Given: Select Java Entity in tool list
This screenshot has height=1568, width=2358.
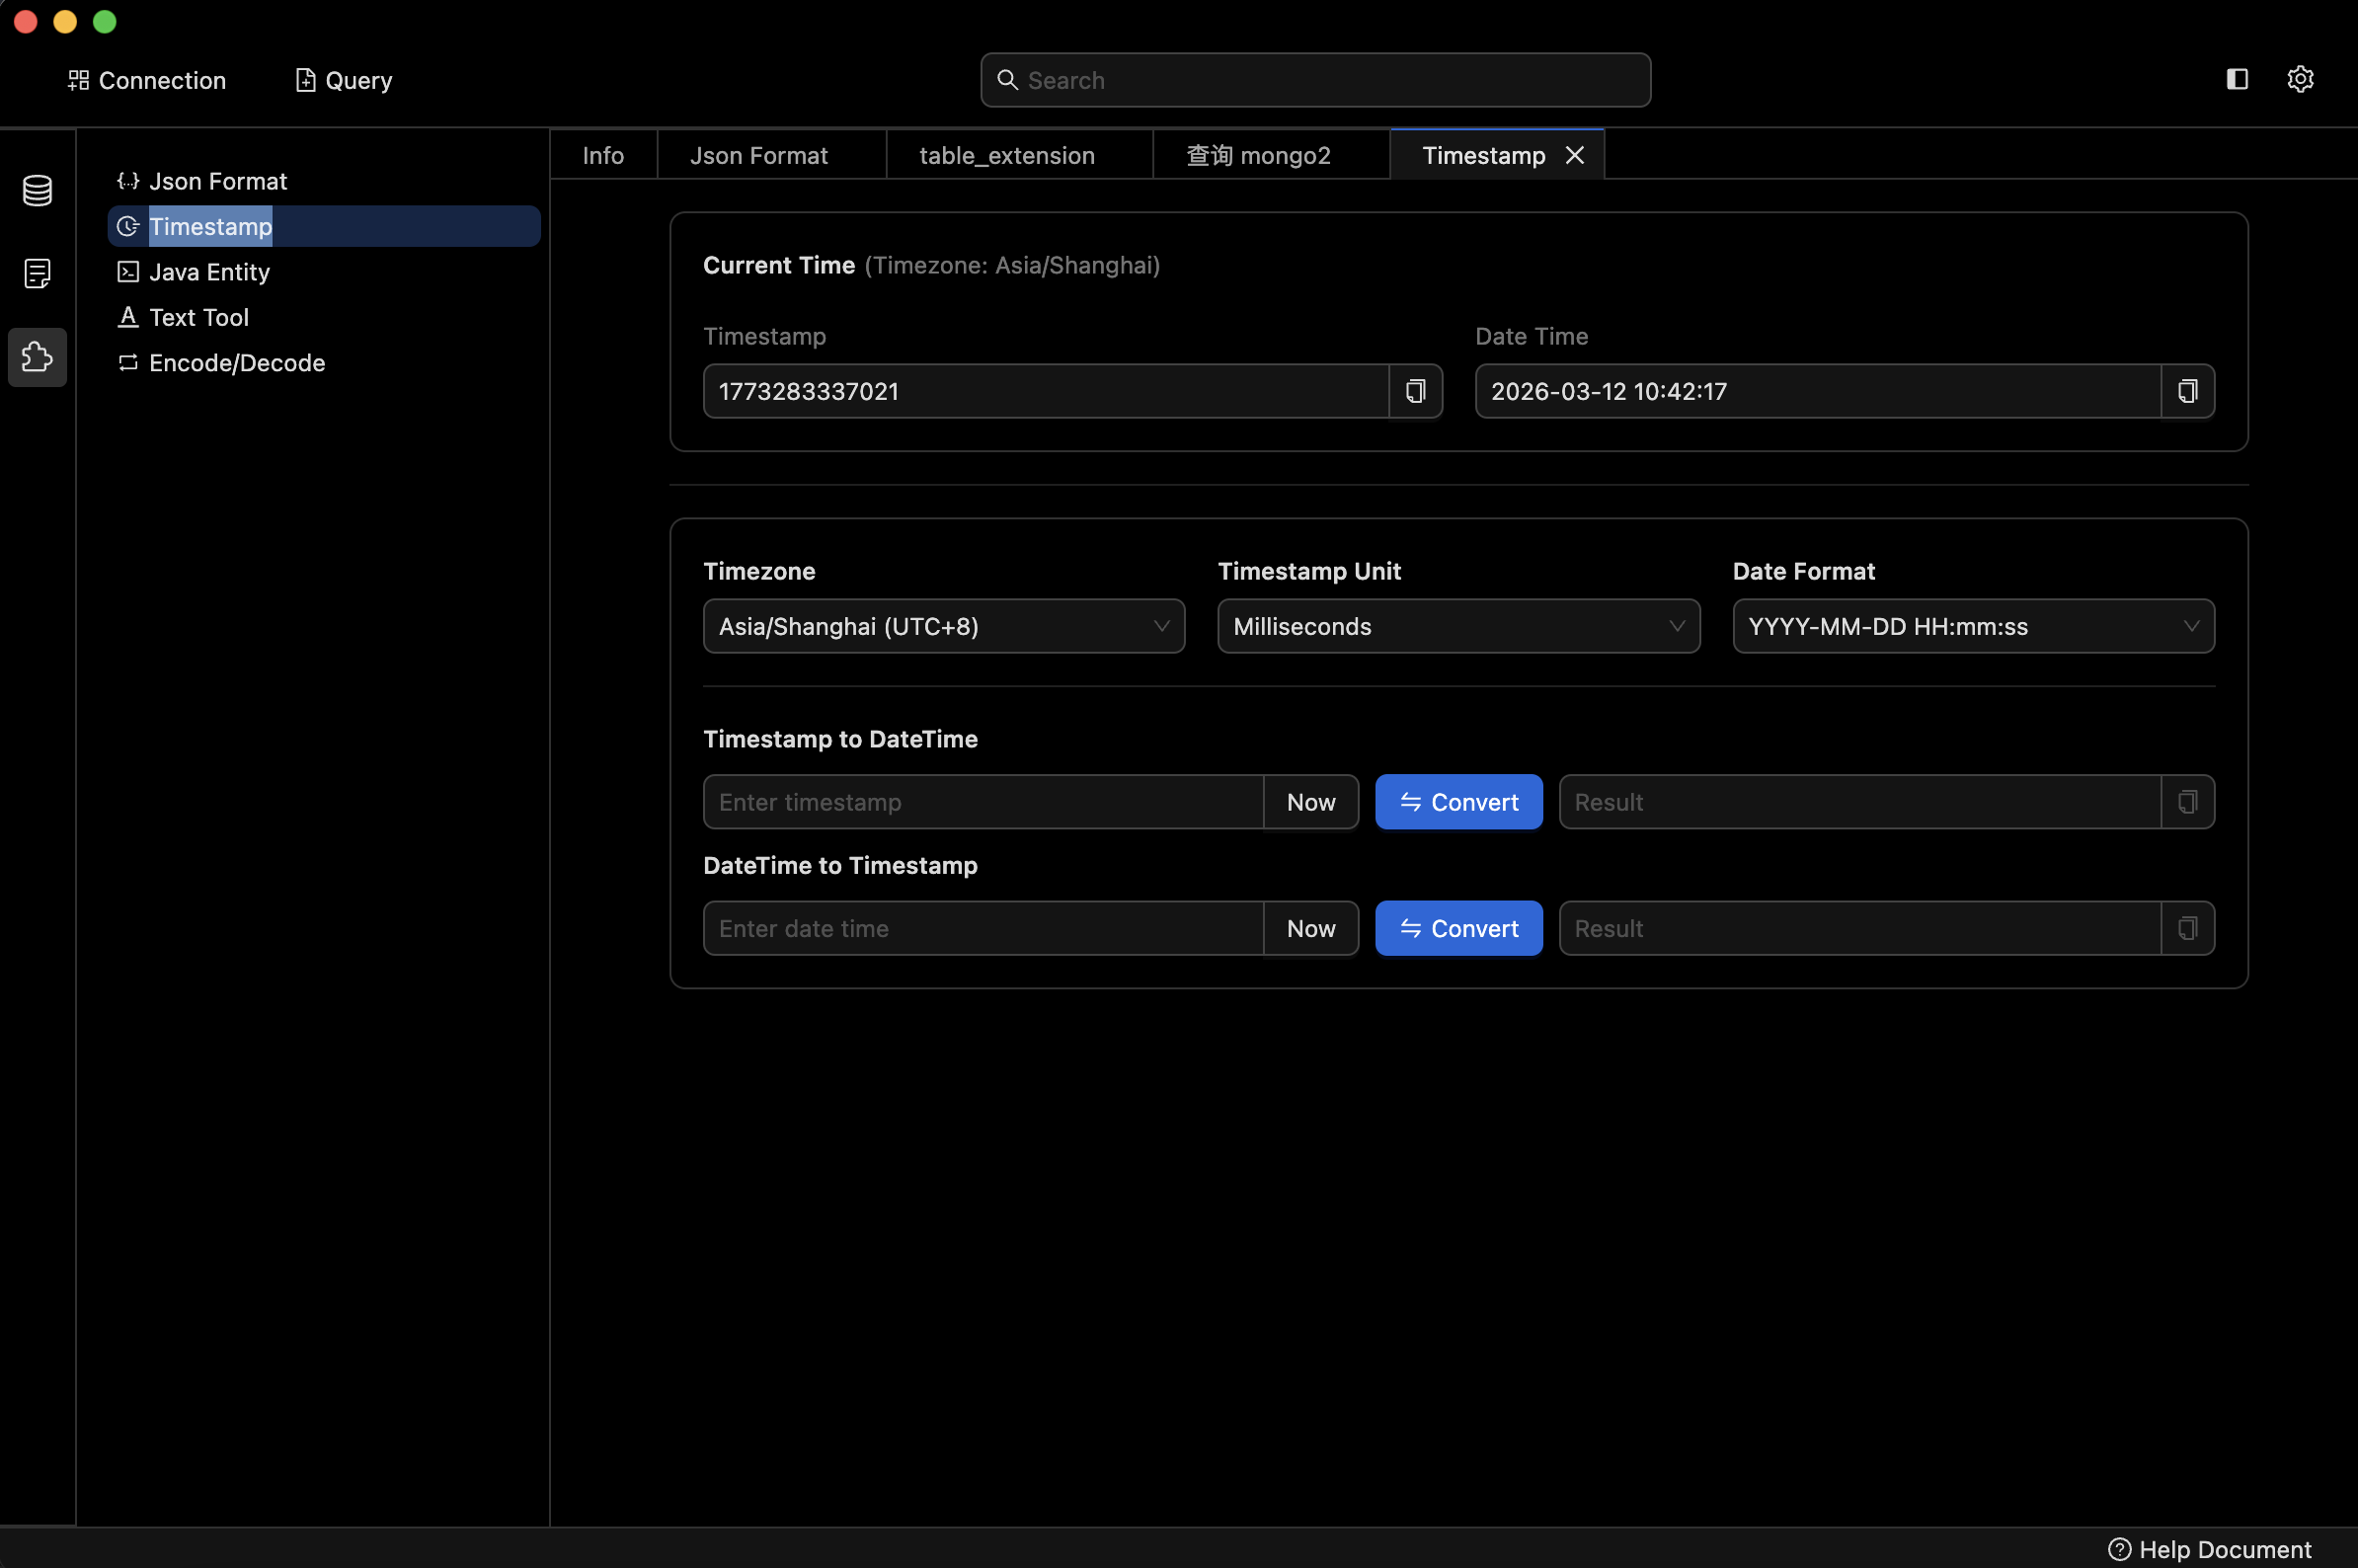Looking at the screenshot, I should (209, 272).
